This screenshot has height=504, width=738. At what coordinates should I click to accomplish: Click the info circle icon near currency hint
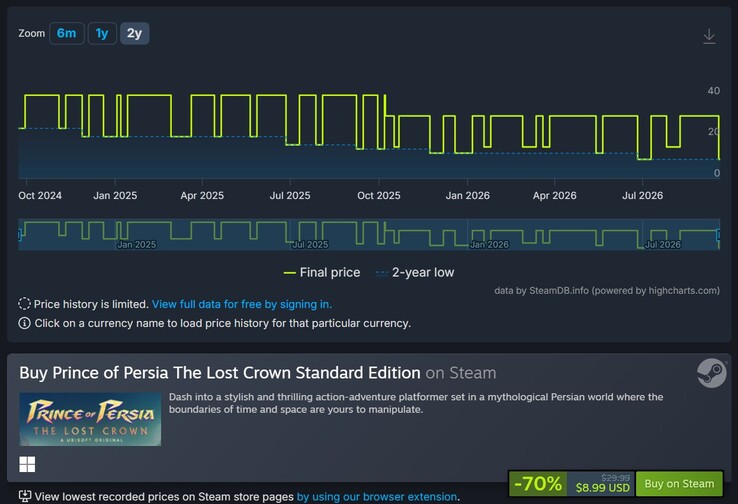click(24, 323)
